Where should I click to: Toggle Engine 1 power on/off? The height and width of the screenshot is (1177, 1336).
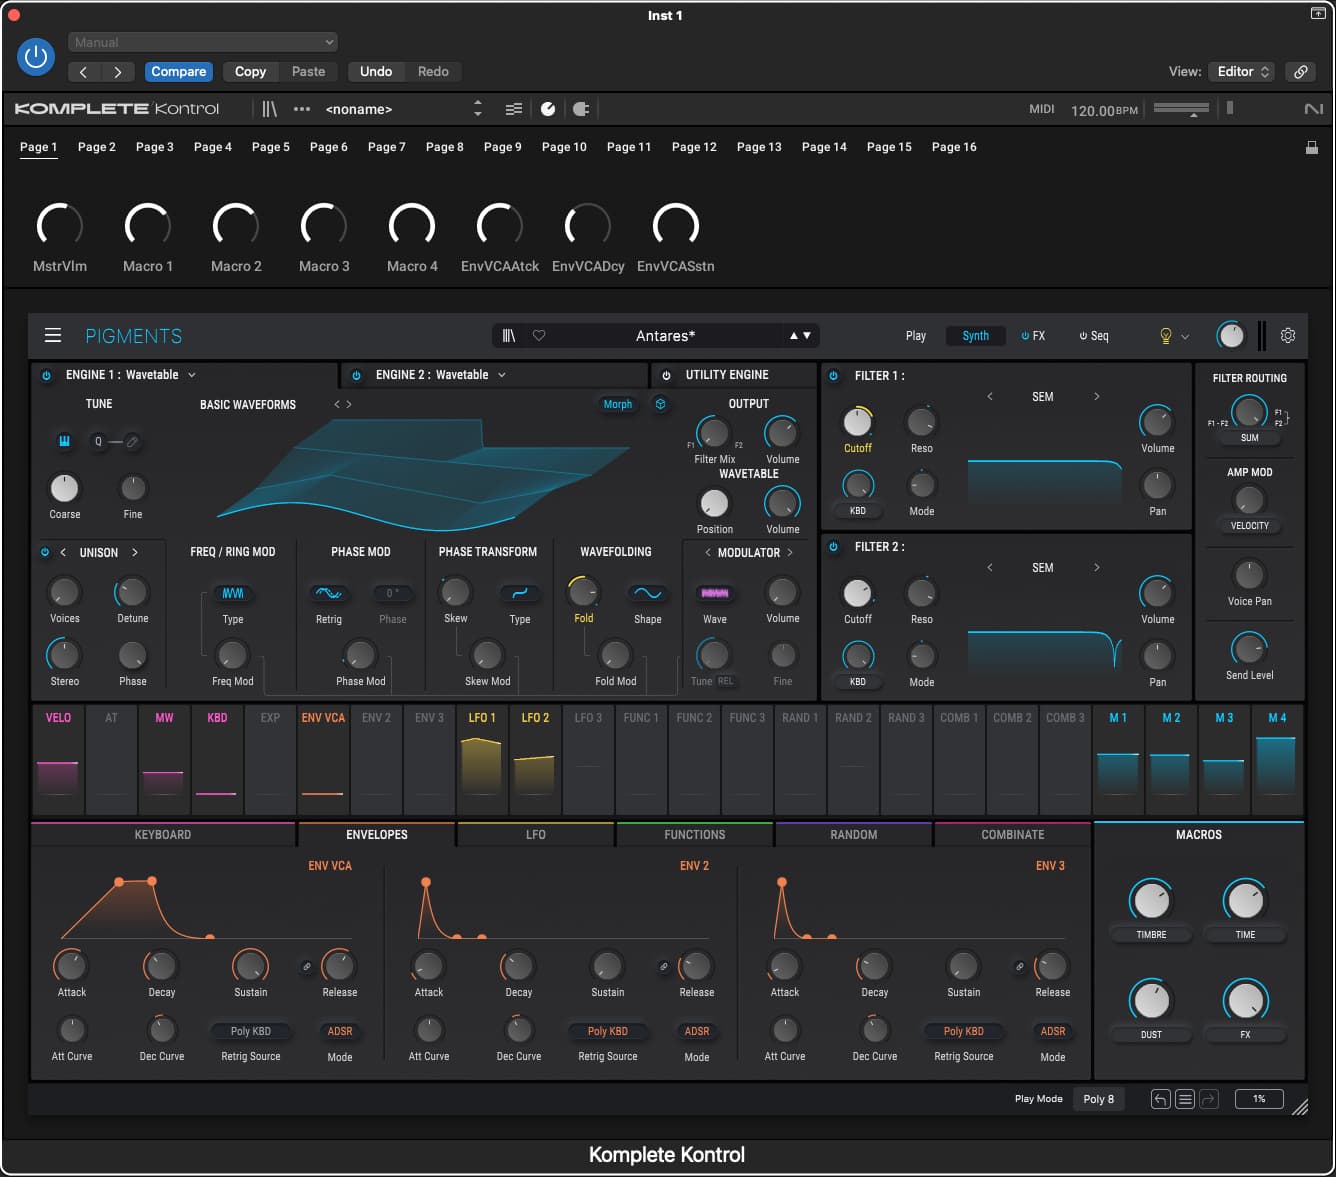(46, 375)
